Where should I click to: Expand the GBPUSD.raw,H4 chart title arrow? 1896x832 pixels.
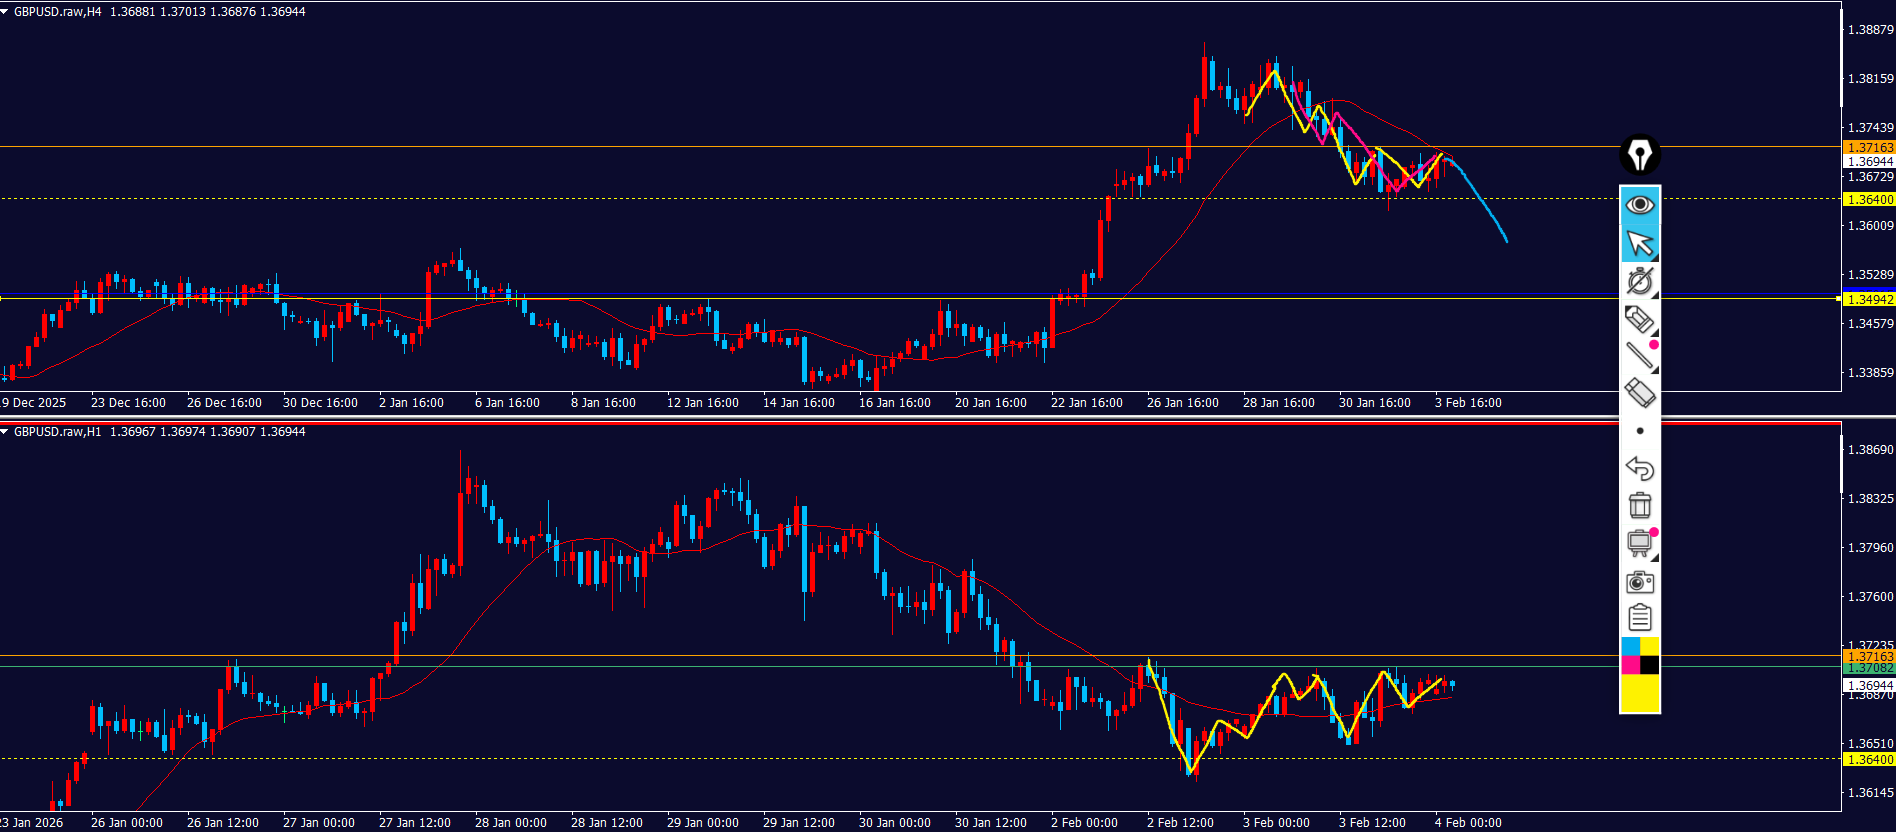pyautogui.click(x=5, y=12)
